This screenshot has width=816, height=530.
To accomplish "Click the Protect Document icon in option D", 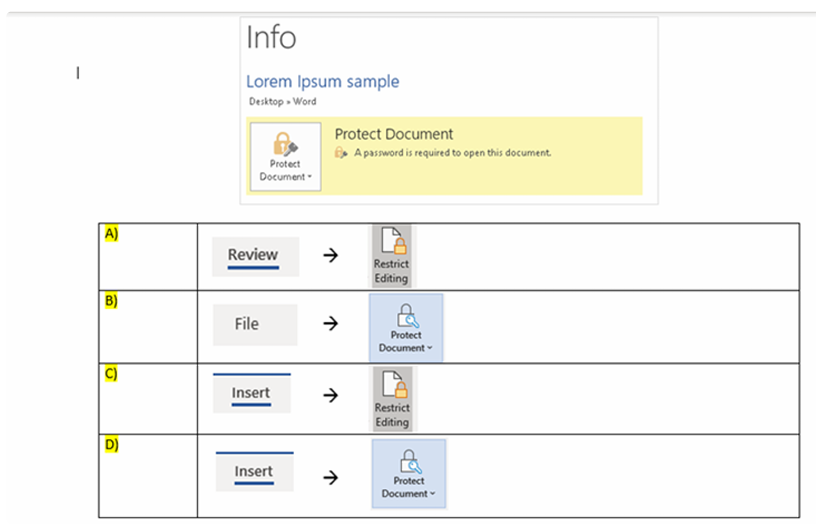I will pyautogui.click(x=408, y=473).
